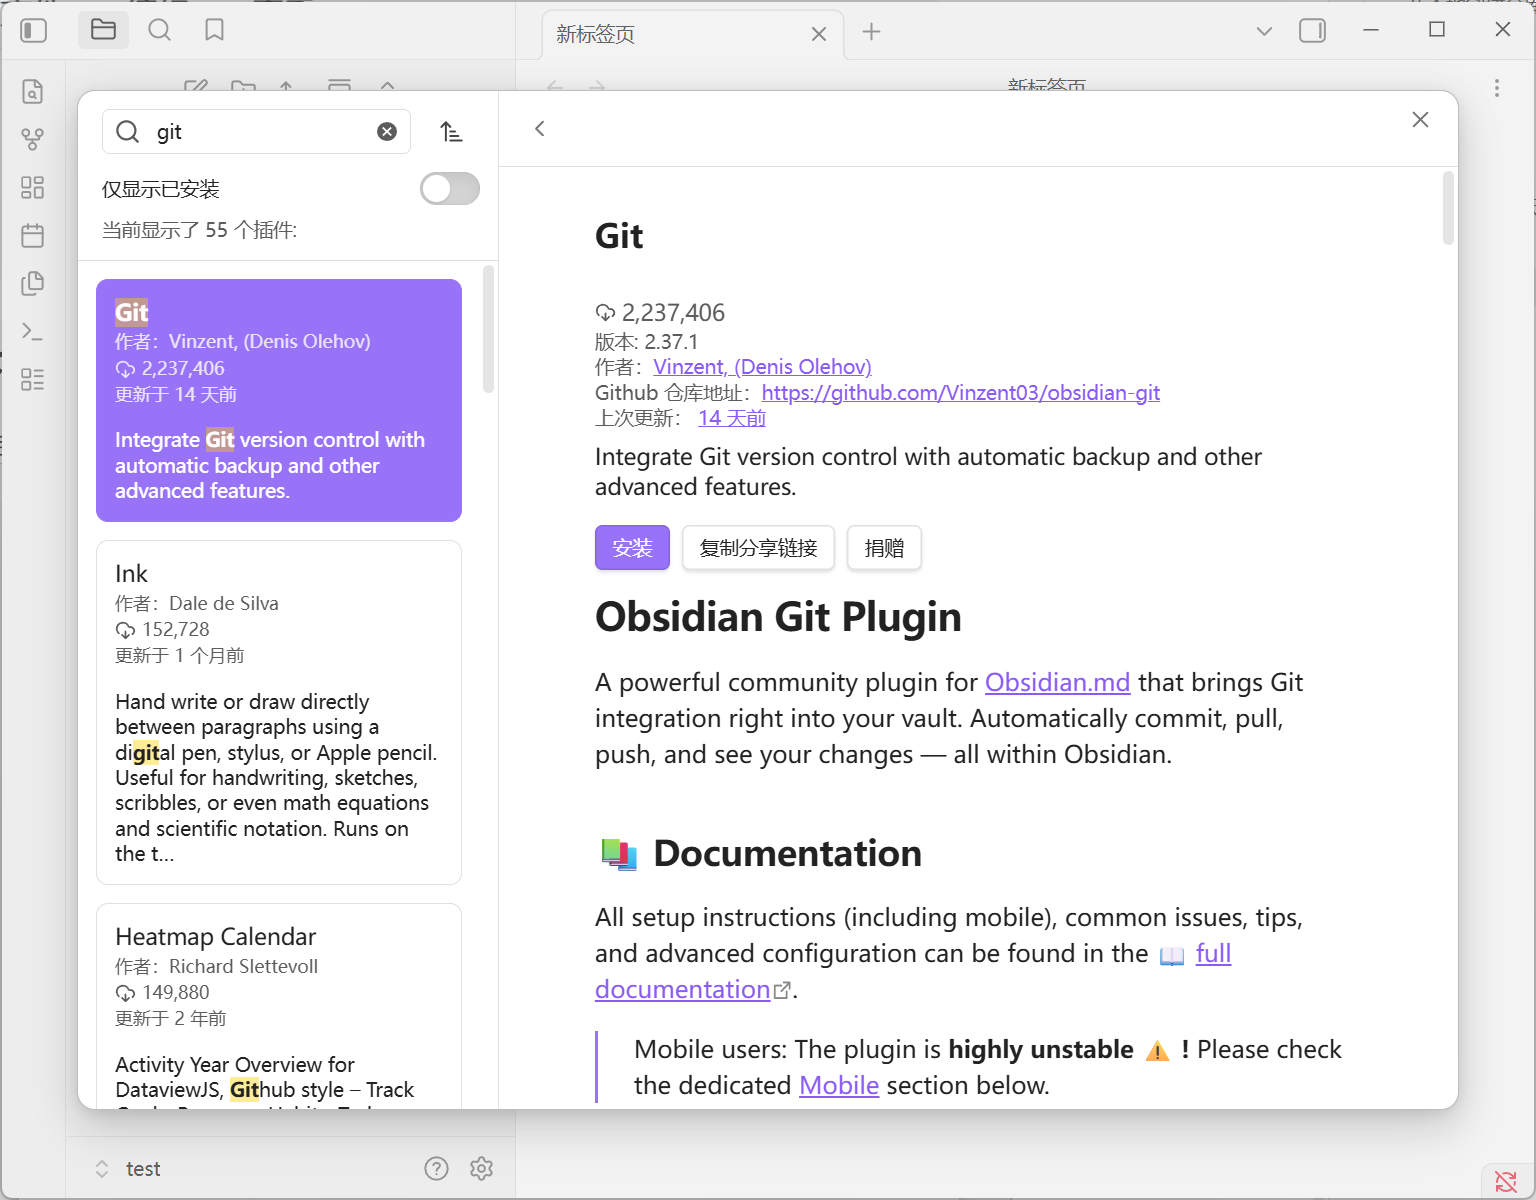Click the "Obsidian Git Plugin" heading

click(778, 617)
